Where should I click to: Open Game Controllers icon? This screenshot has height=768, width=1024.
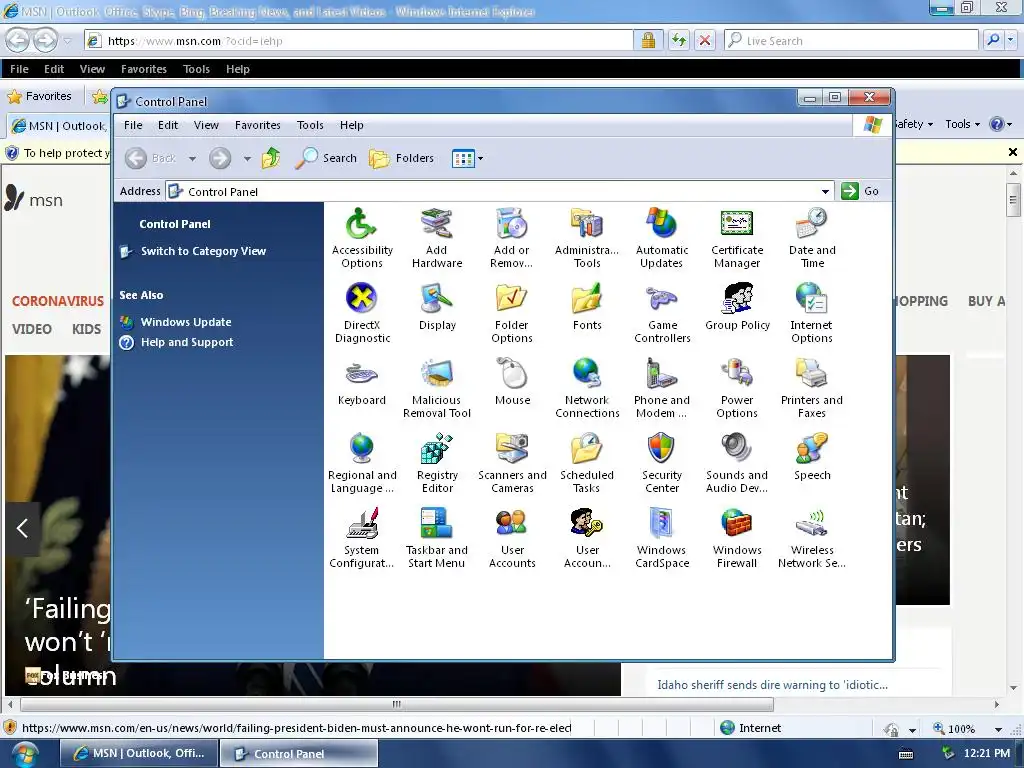(x=662, y=313)
